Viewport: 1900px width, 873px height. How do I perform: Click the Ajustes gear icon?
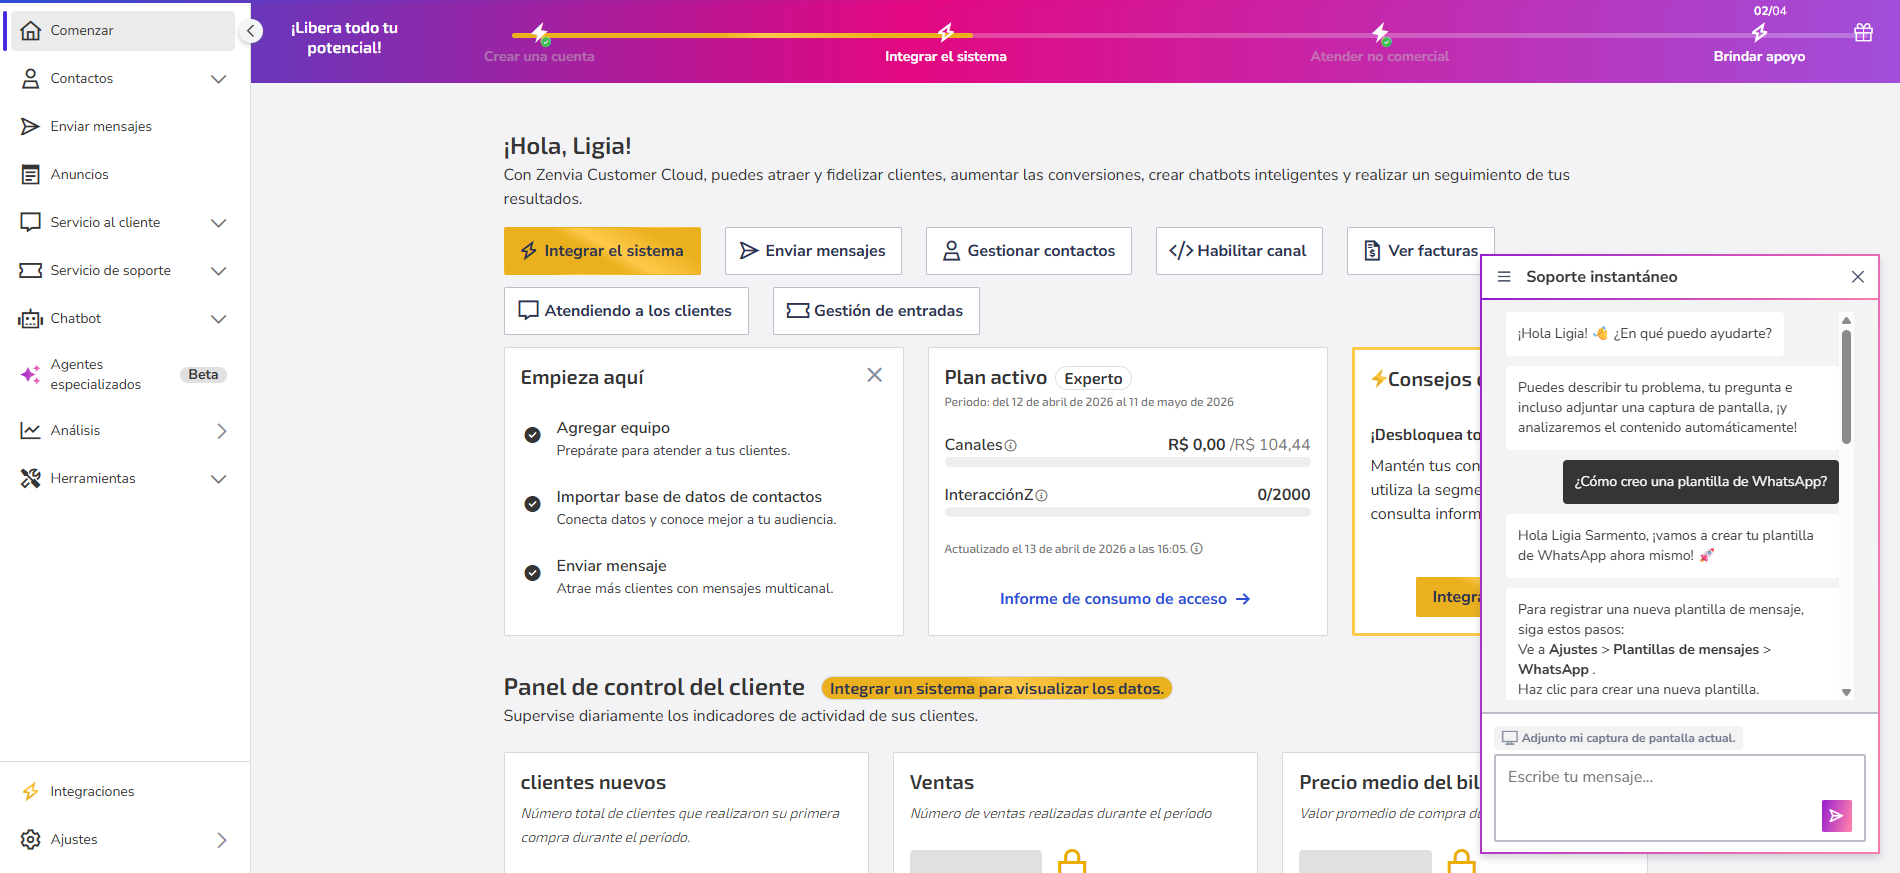pos(31,839)
